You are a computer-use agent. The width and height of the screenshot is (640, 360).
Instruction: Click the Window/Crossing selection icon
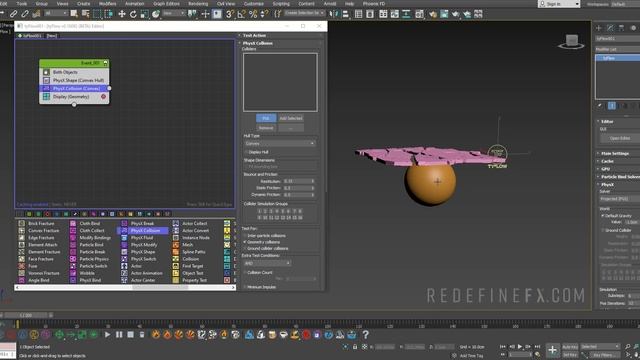point(109,14)
